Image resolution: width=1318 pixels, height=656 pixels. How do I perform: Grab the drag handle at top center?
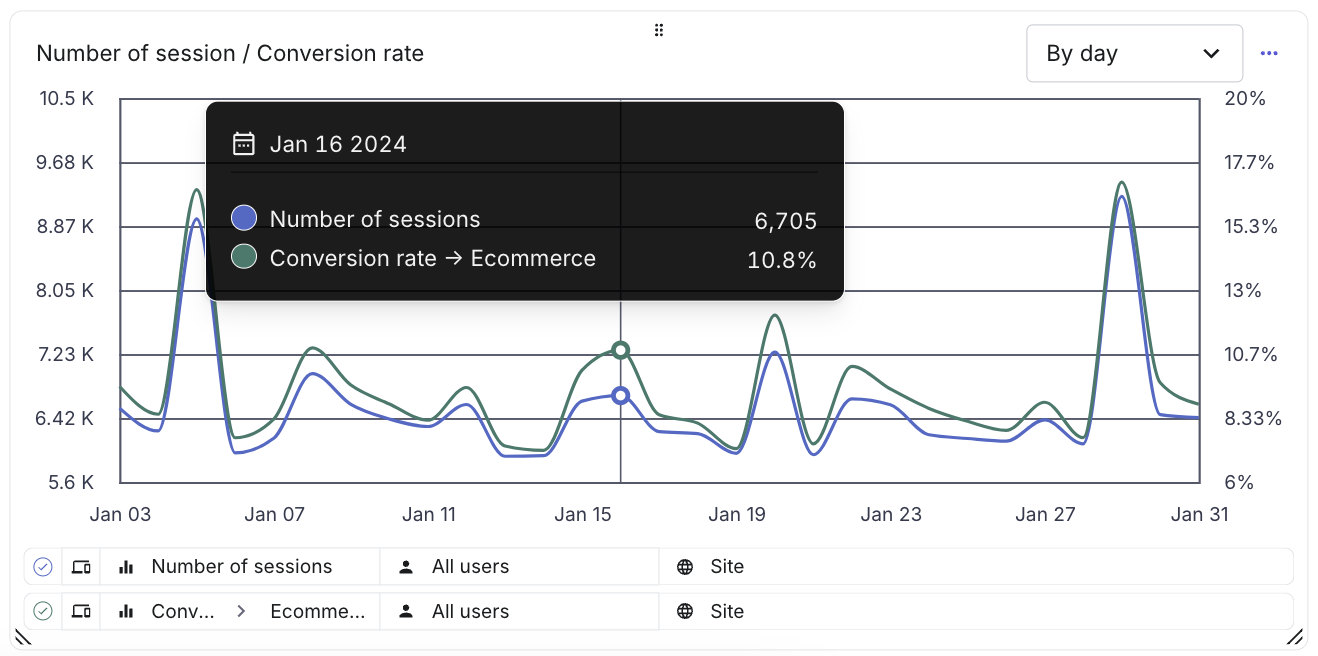[x=659, y=30]
